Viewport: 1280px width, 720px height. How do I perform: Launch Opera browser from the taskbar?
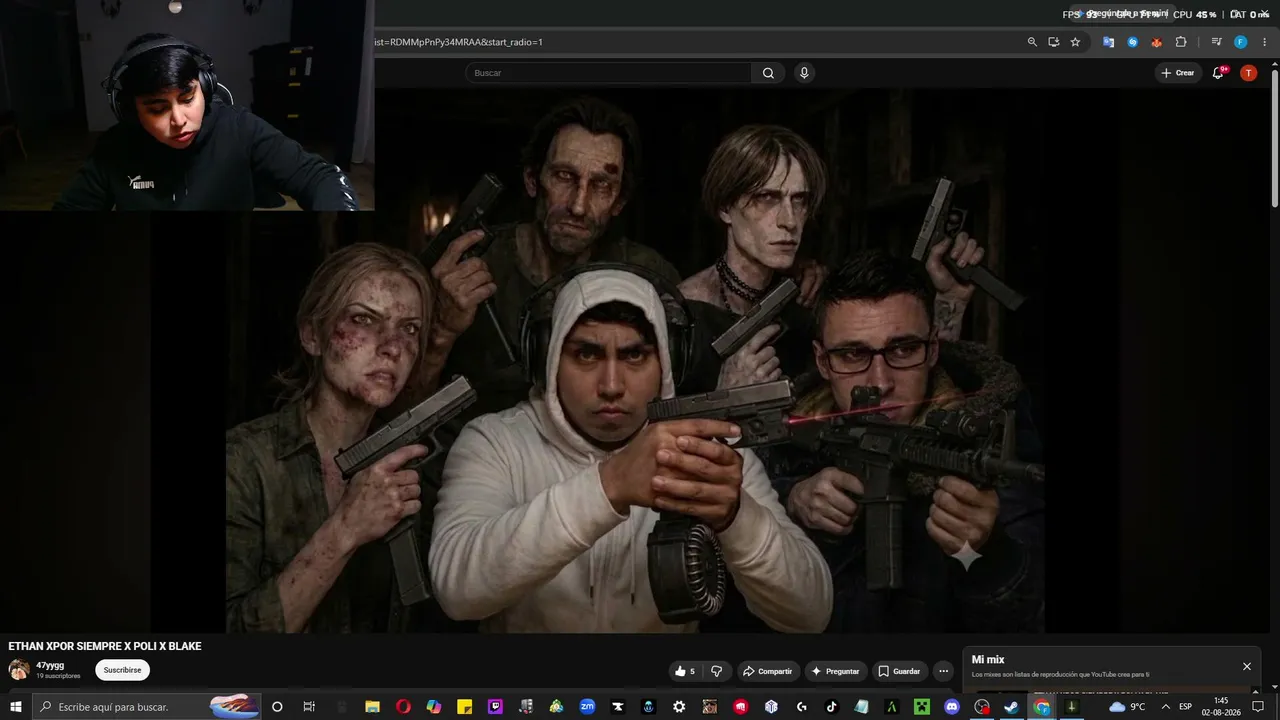(x=403, y=707)
